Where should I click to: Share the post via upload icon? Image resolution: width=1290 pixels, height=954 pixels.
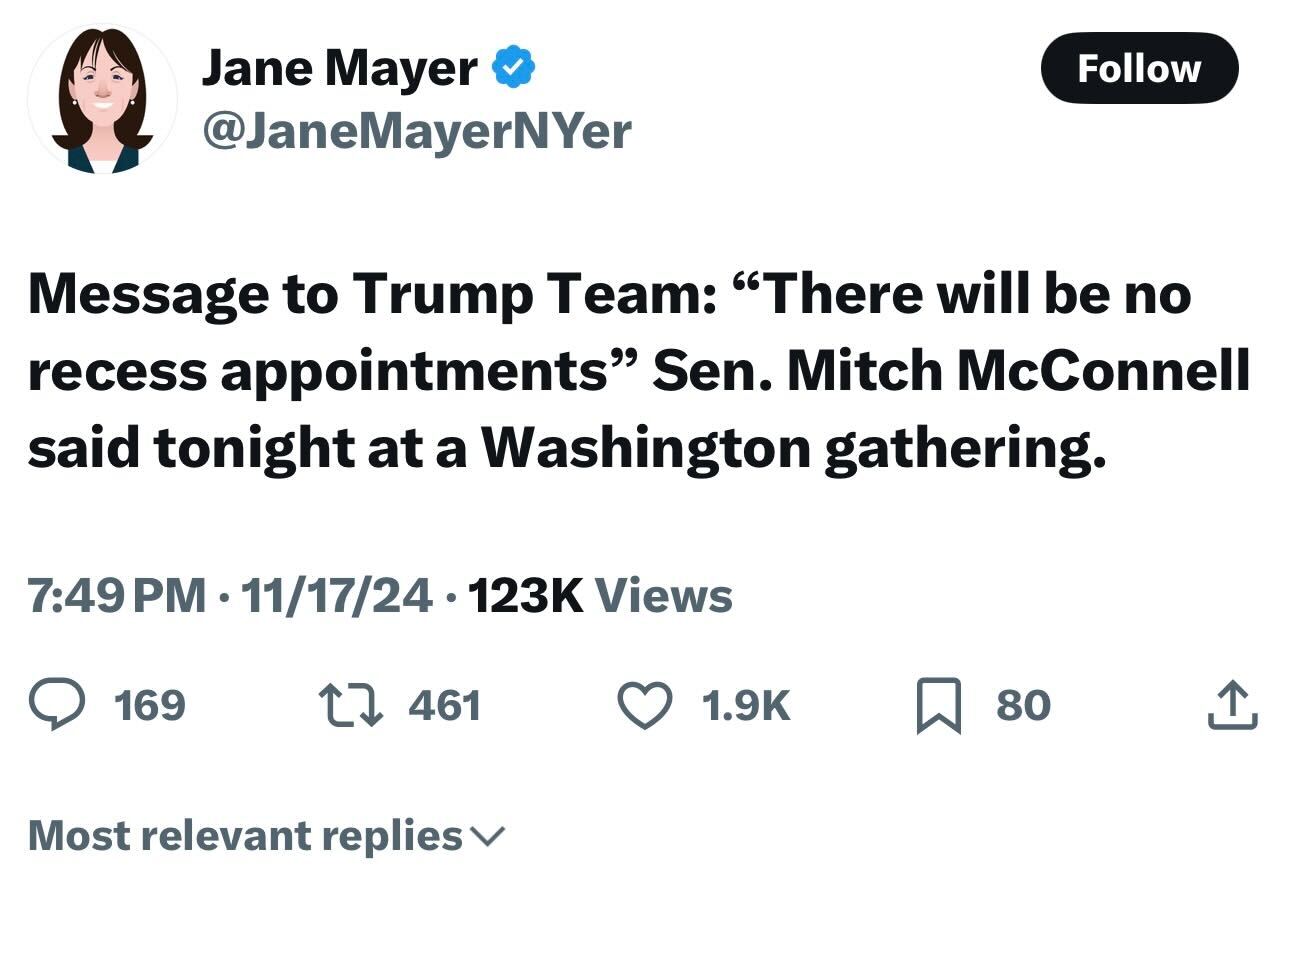click(1232, 705)
